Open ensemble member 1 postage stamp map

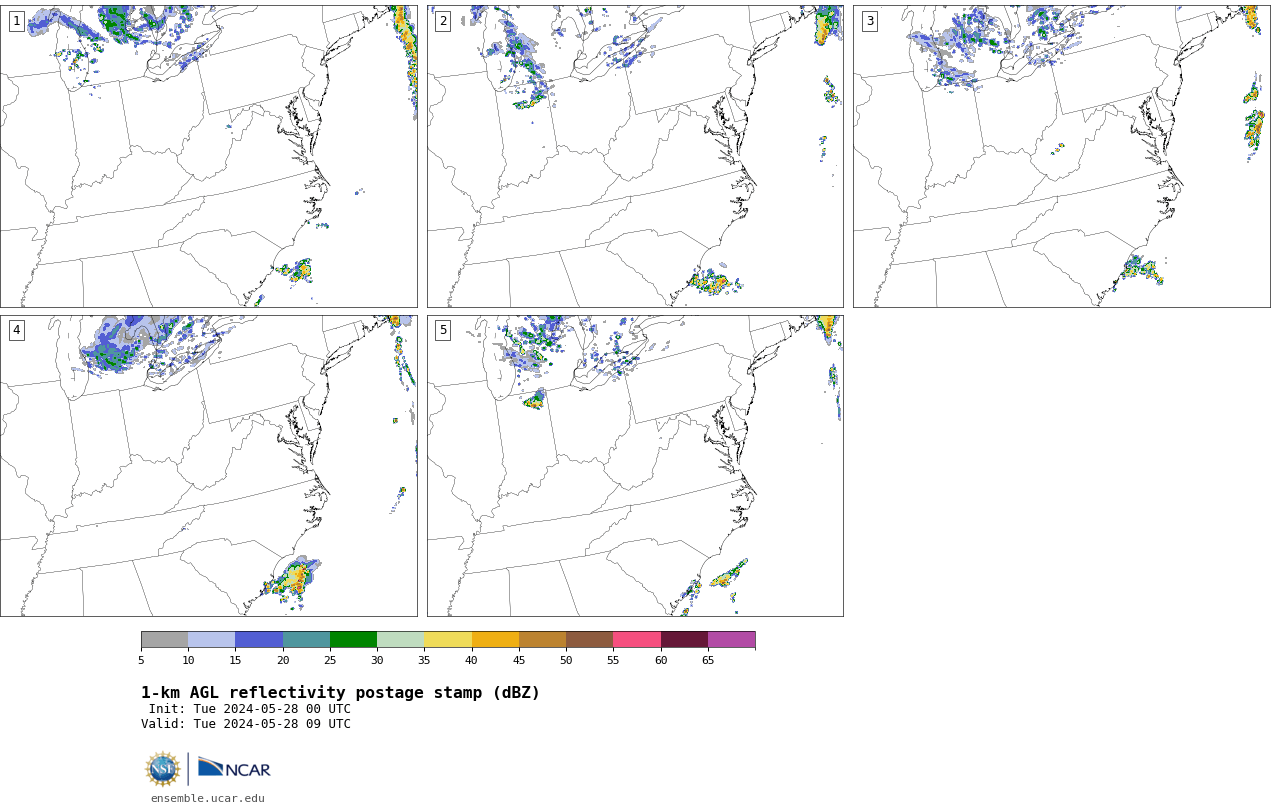click(208, 156)
